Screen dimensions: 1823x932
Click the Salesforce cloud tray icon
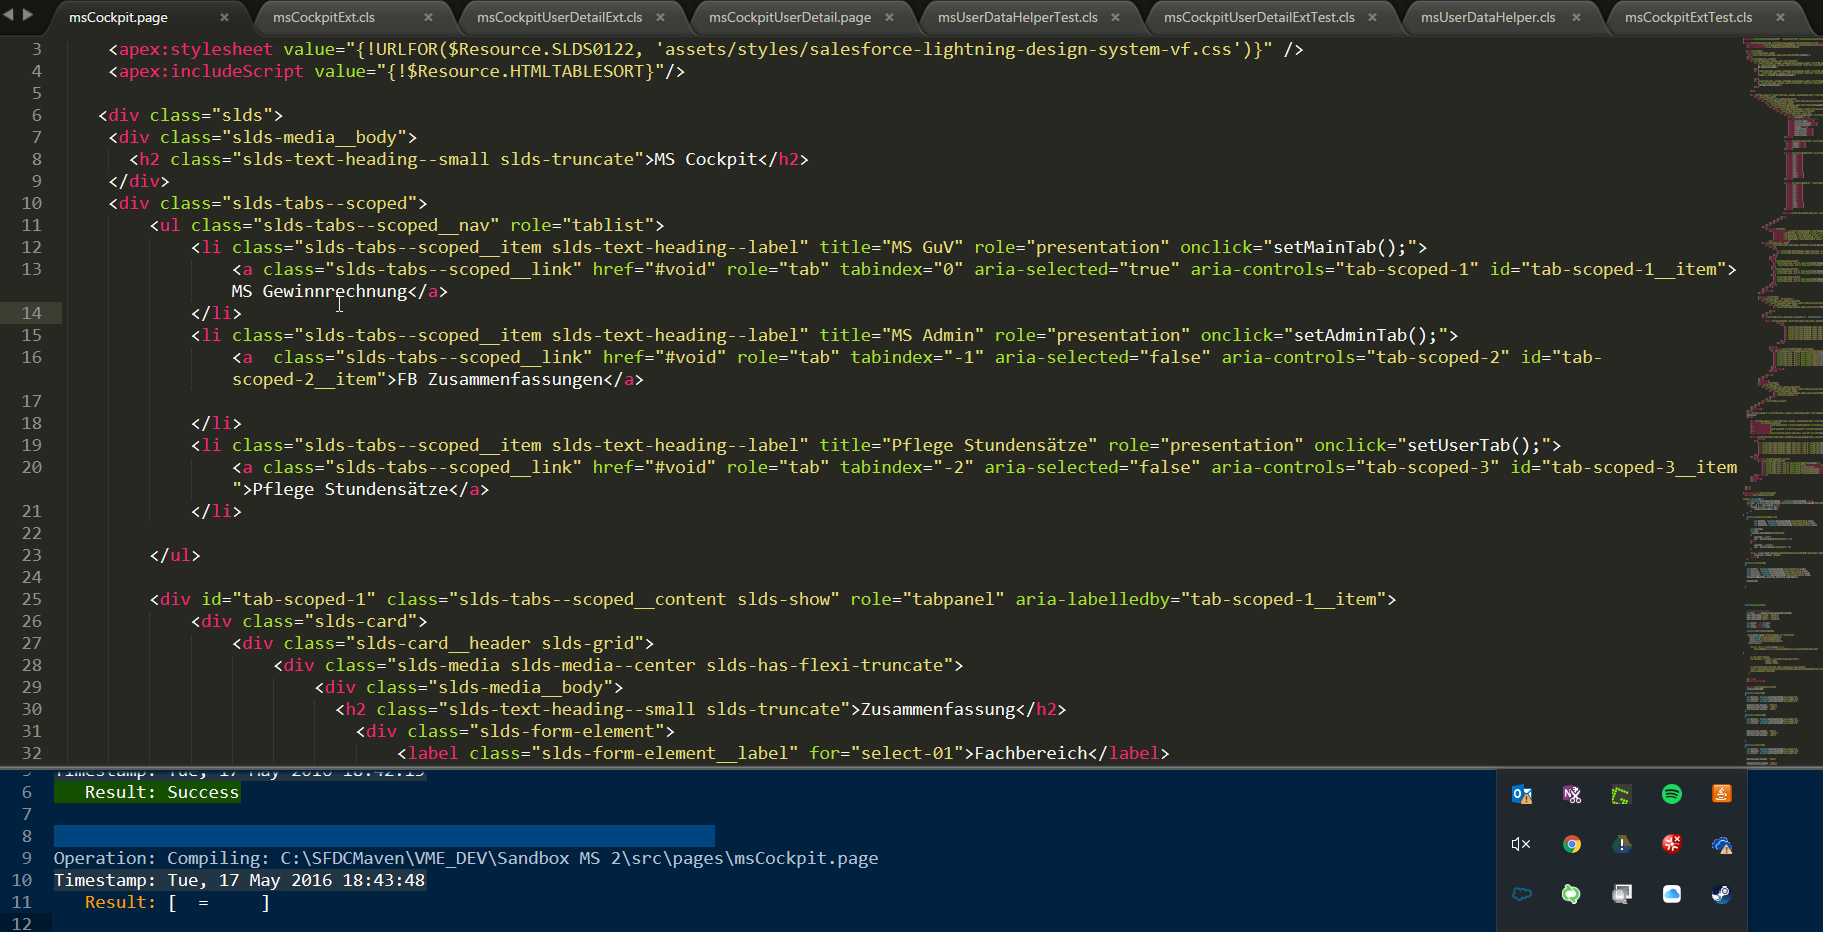tap(1522, 894)
